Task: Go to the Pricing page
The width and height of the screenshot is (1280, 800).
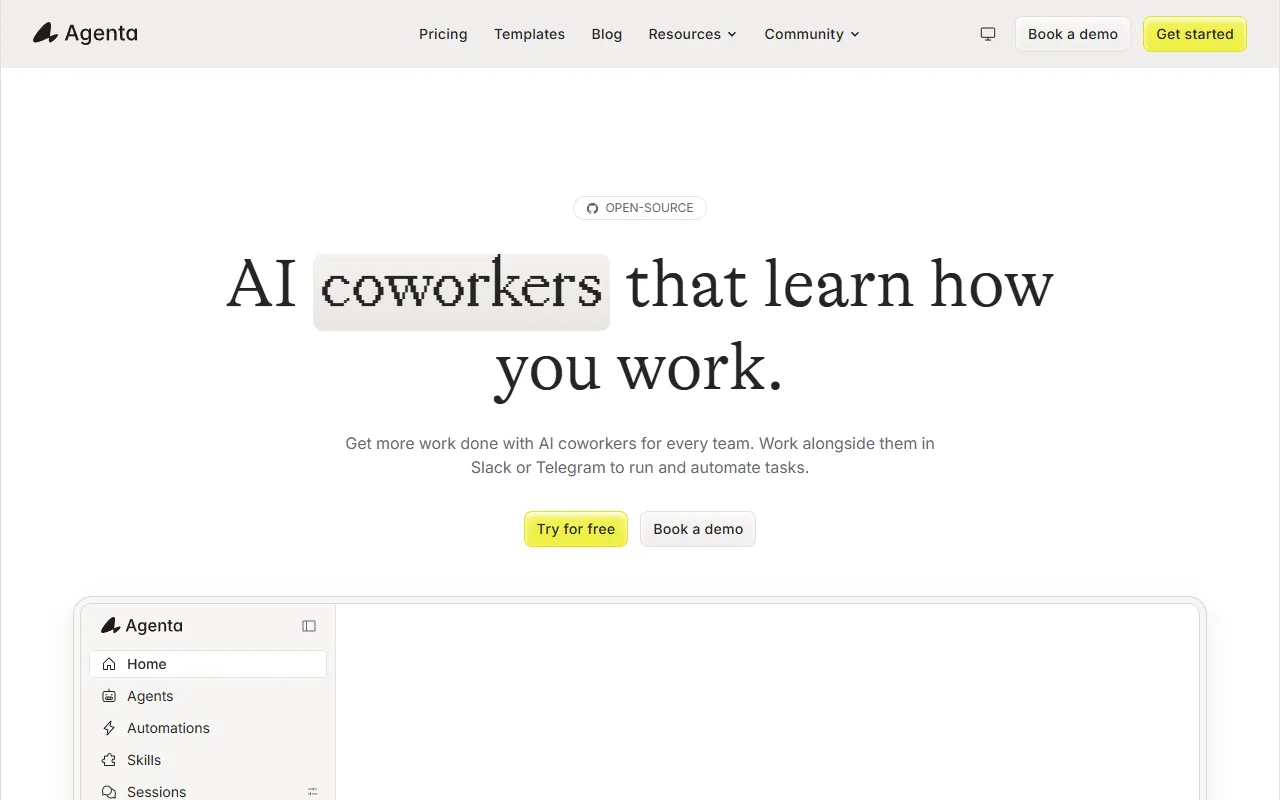Action: (x=443, y=34)
